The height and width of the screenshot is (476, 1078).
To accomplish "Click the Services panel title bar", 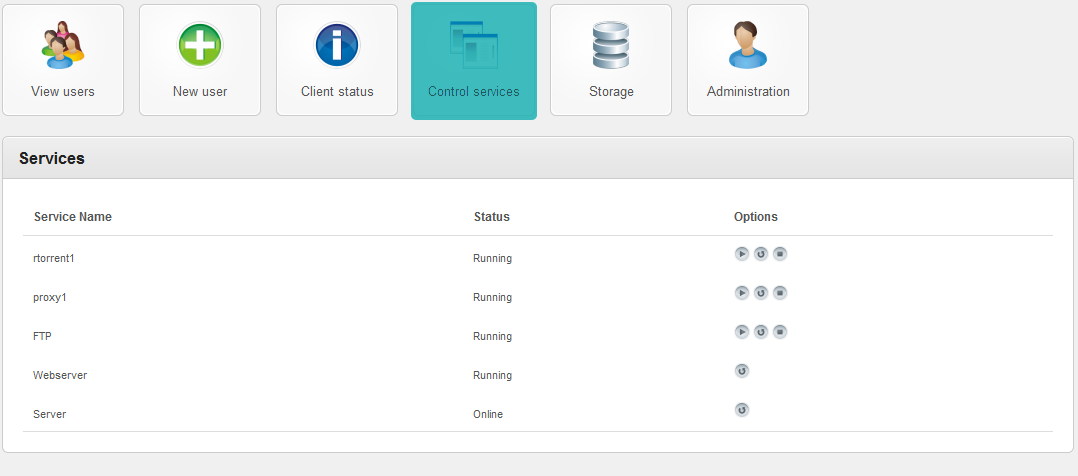I will pos(538,158).
